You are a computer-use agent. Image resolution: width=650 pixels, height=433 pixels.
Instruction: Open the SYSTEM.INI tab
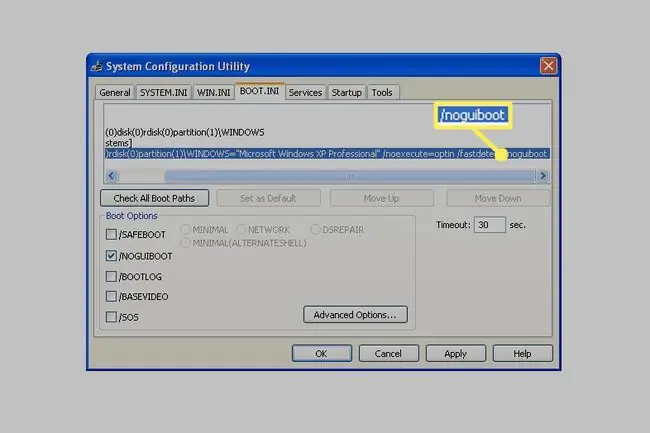pos(163,92)
